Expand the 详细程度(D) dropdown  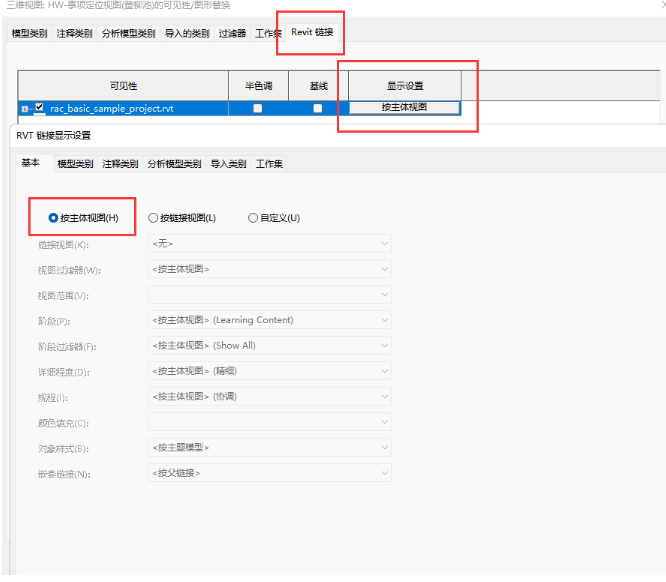[269, 371]
